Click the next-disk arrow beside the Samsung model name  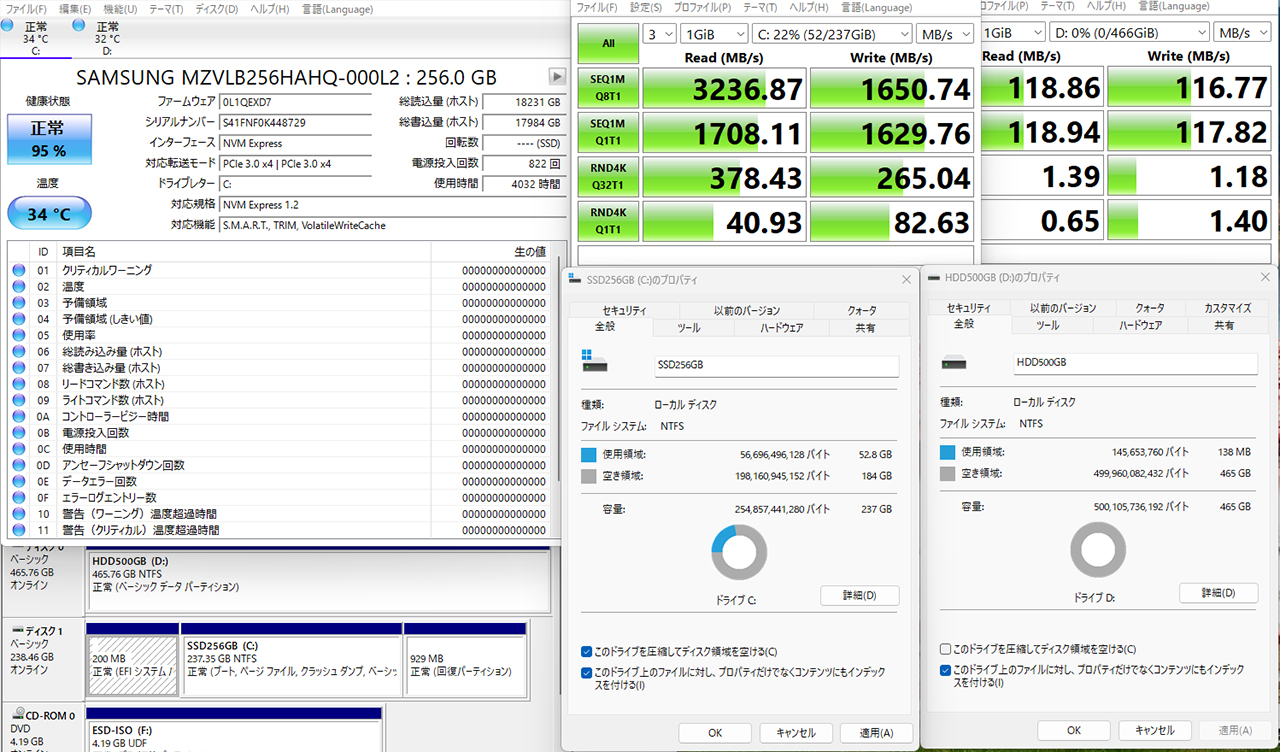pos(557,77)
